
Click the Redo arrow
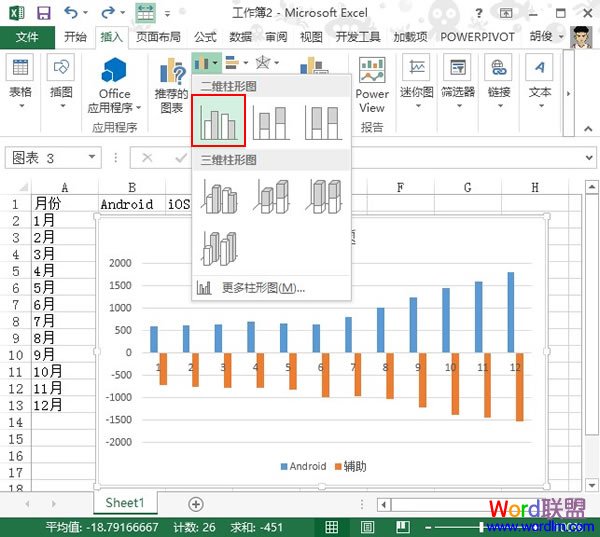[x=108, y=13]
